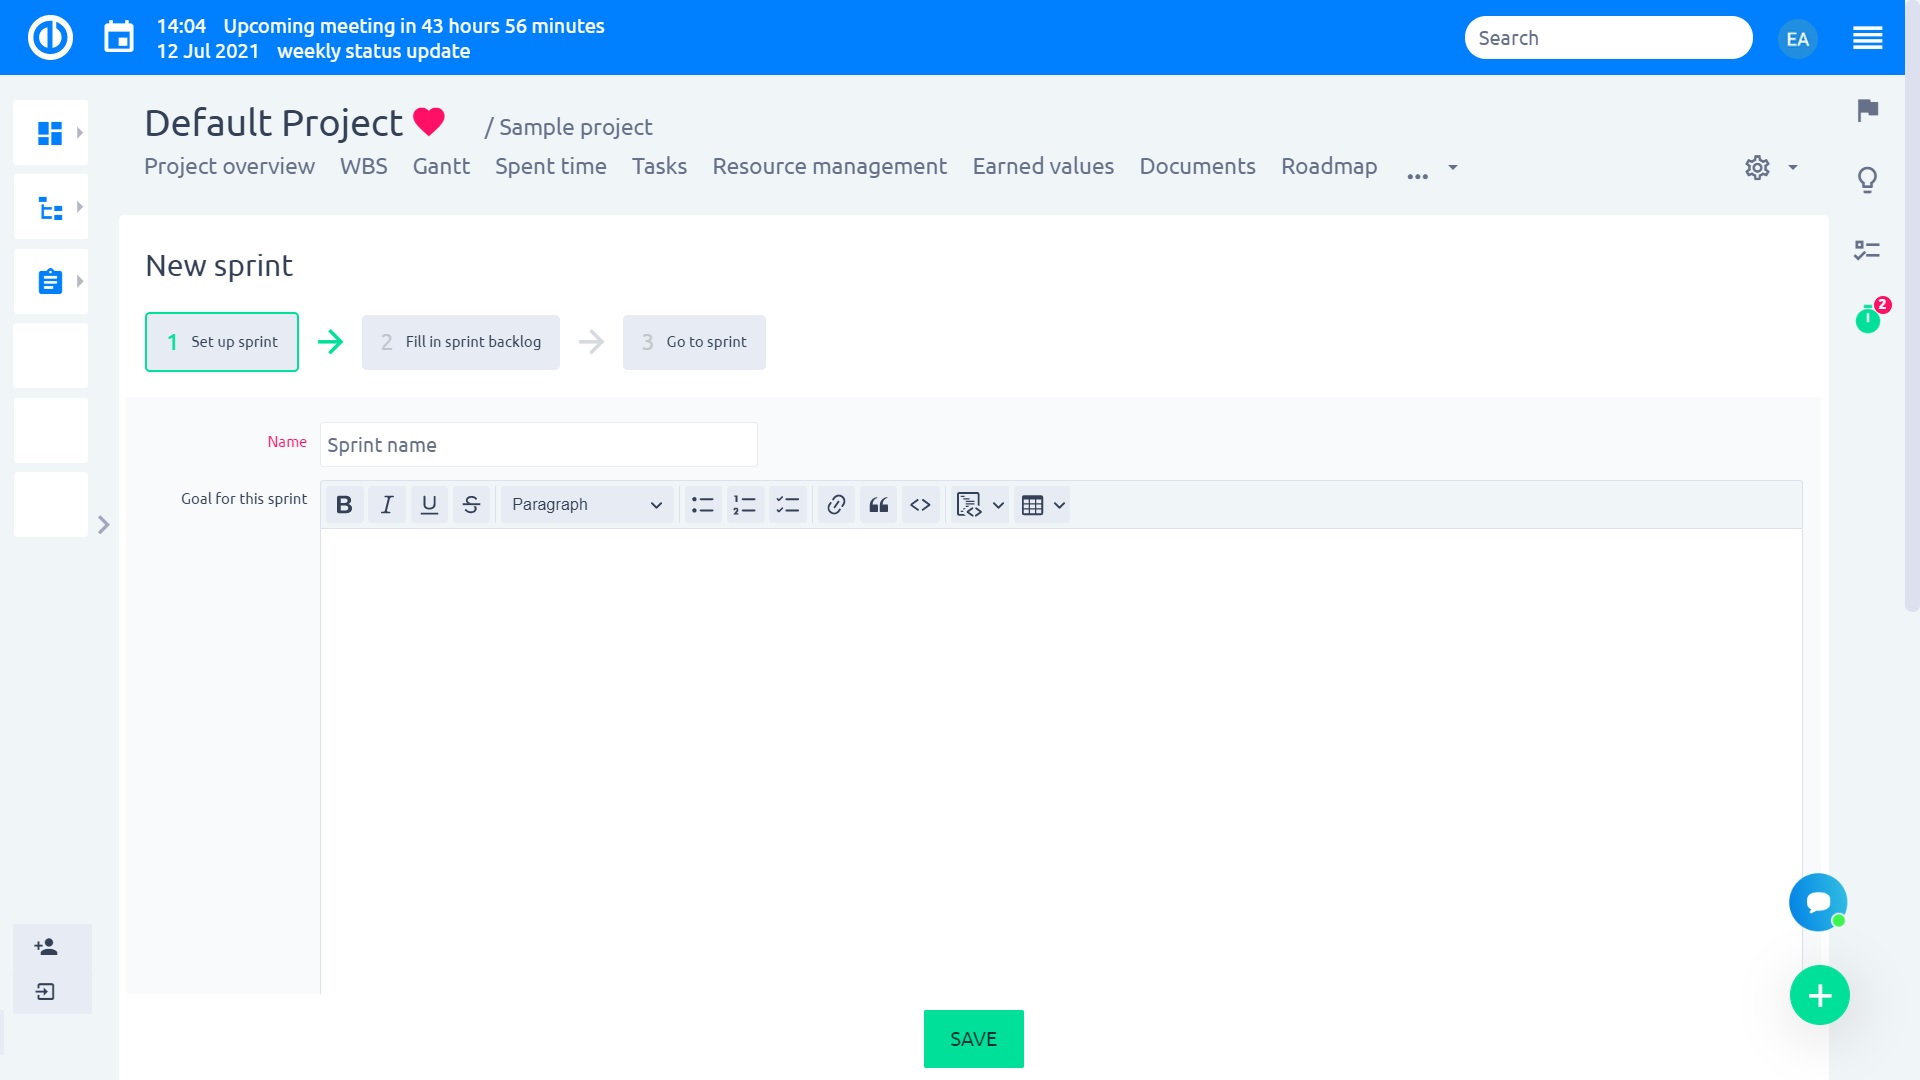Open the Paragraph heading dropdown

click(587, 505)
